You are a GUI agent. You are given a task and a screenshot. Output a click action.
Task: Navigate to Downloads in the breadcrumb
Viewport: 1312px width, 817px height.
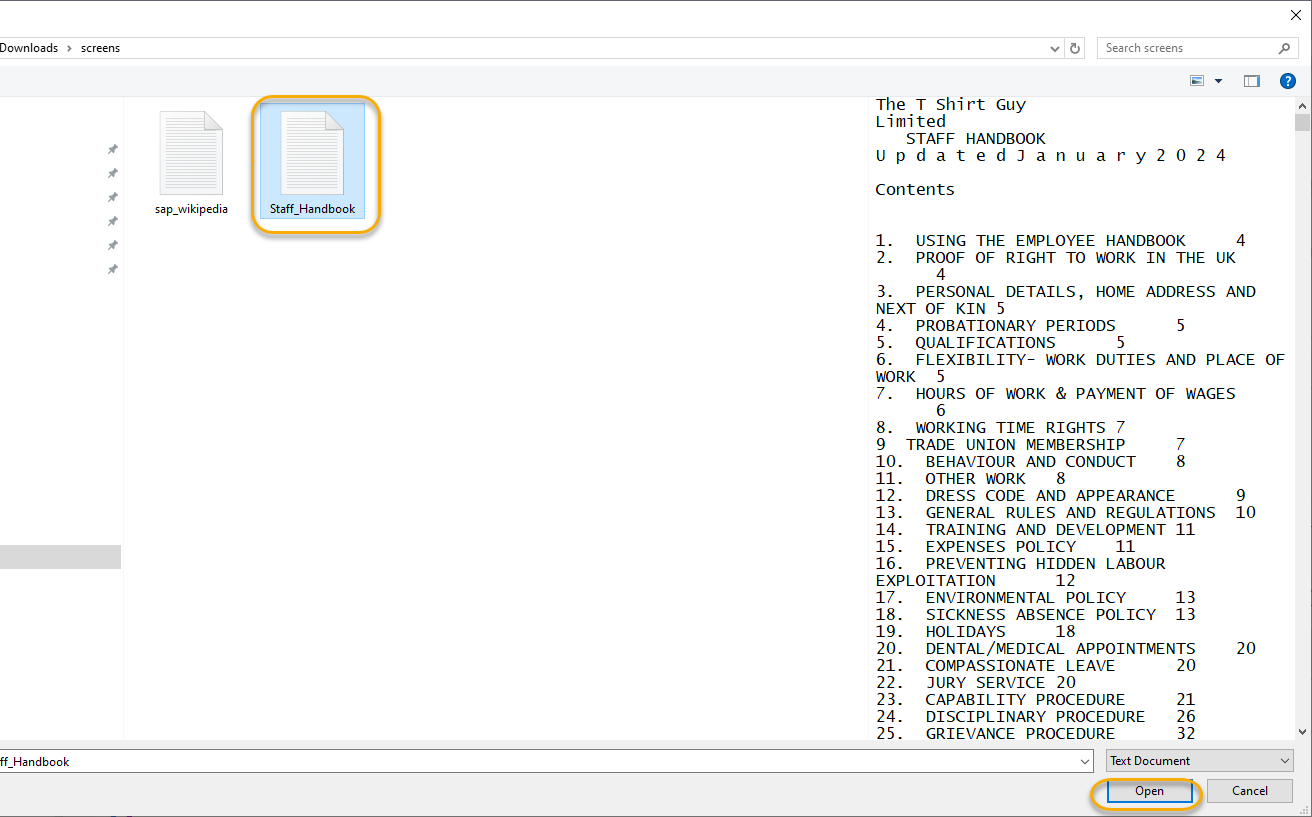coord(29,48)
